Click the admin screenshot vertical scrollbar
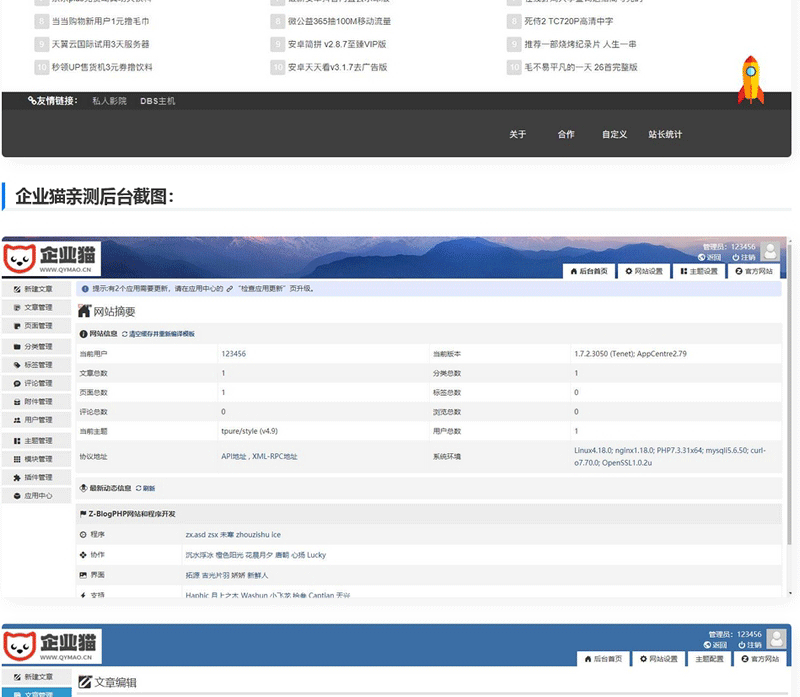800x697 pixels. tap(789, 393)
